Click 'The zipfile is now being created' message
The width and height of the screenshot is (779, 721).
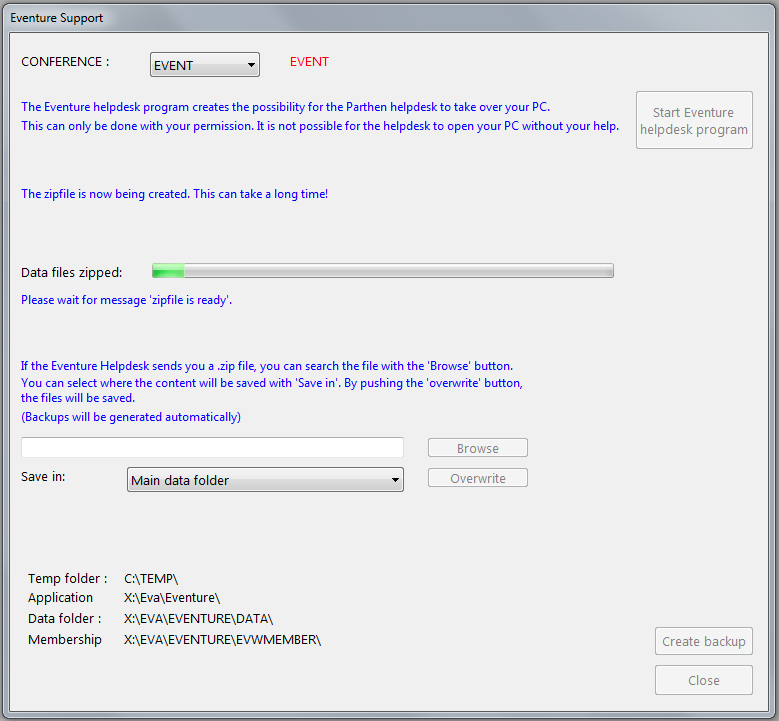point(174,194)
